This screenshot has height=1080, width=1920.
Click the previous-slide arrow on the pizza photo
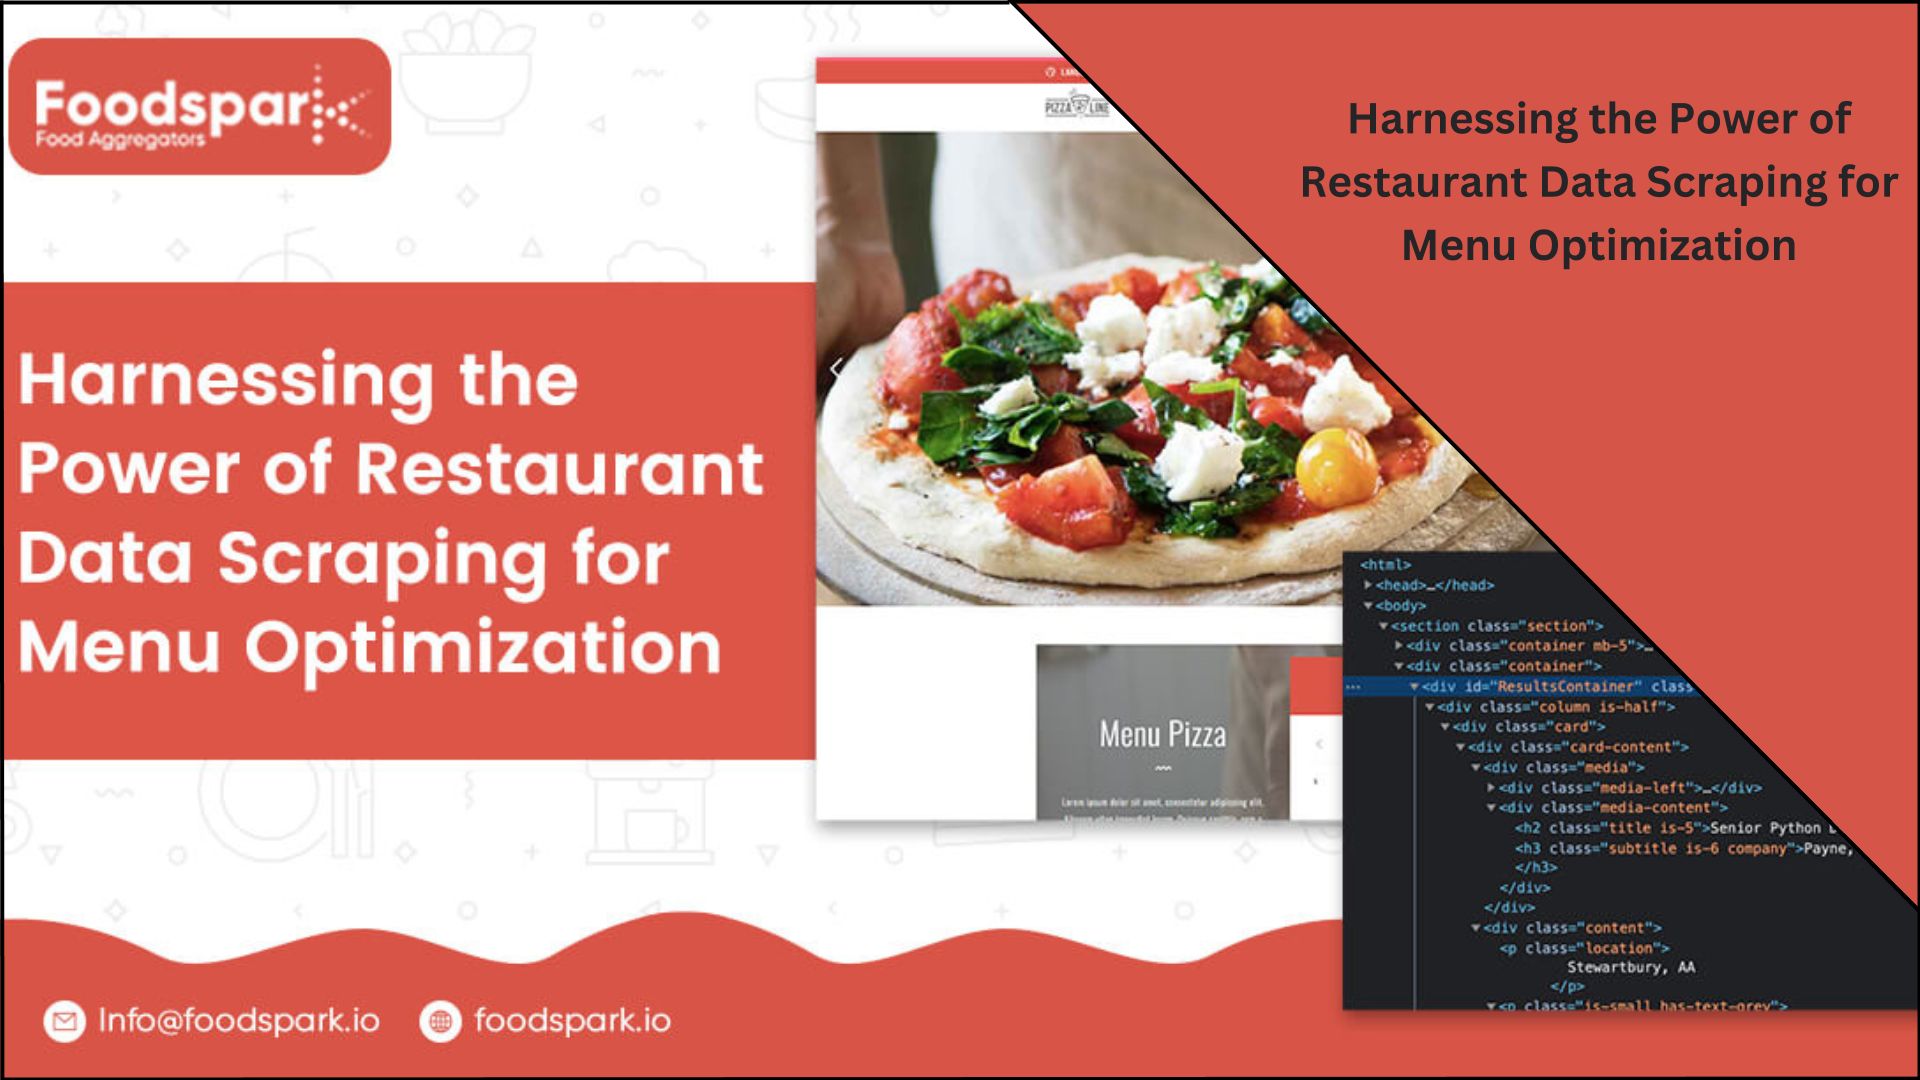pyautogui.click(x=837, y=369)
